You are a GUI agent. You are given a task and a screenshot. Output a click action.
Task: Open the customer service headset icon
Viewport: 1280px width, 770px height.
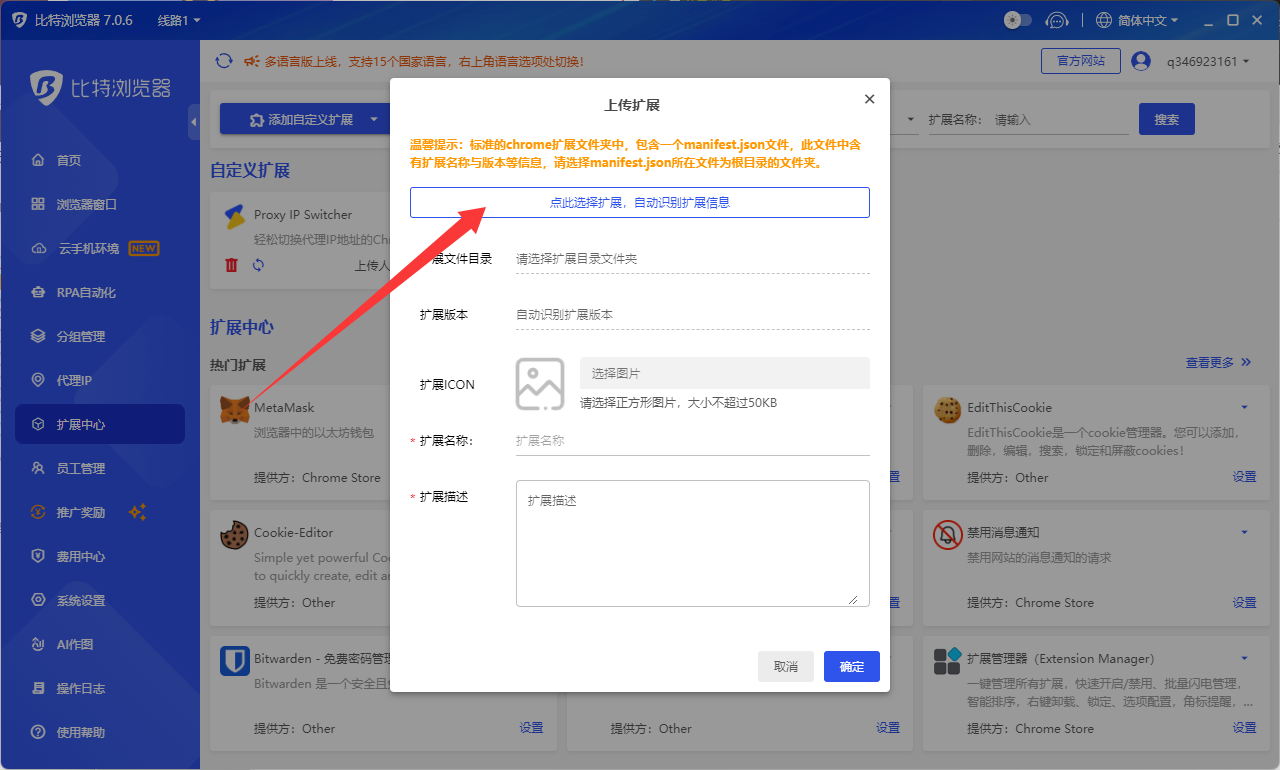[x=1057, y=20]
